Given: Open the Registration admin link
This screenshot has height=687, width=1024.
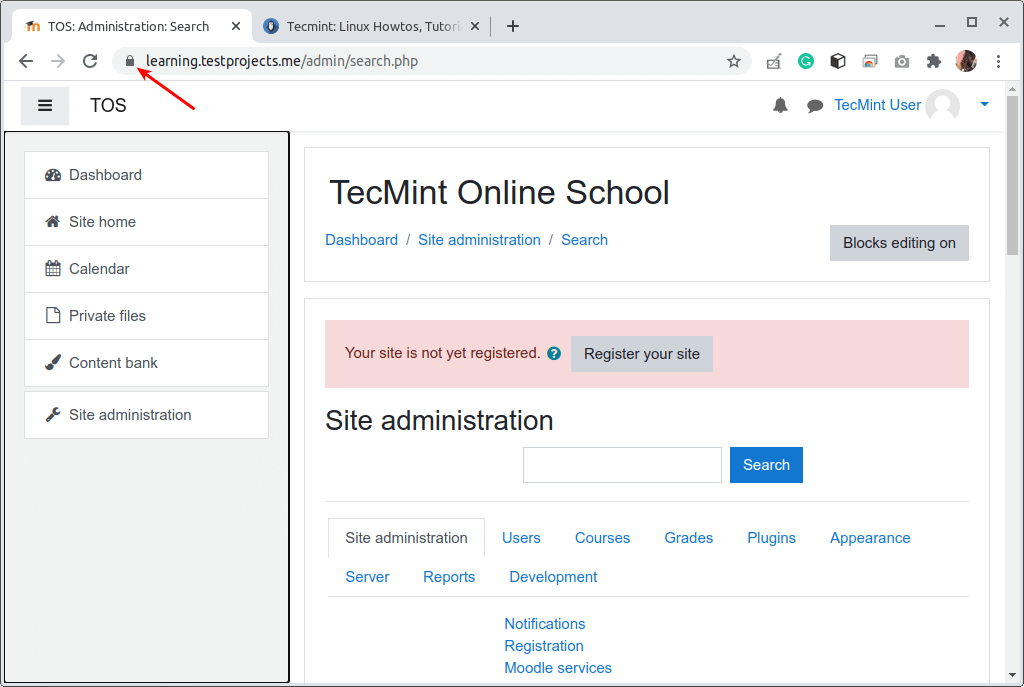Looking at the screenshot, I should point(544,646).
